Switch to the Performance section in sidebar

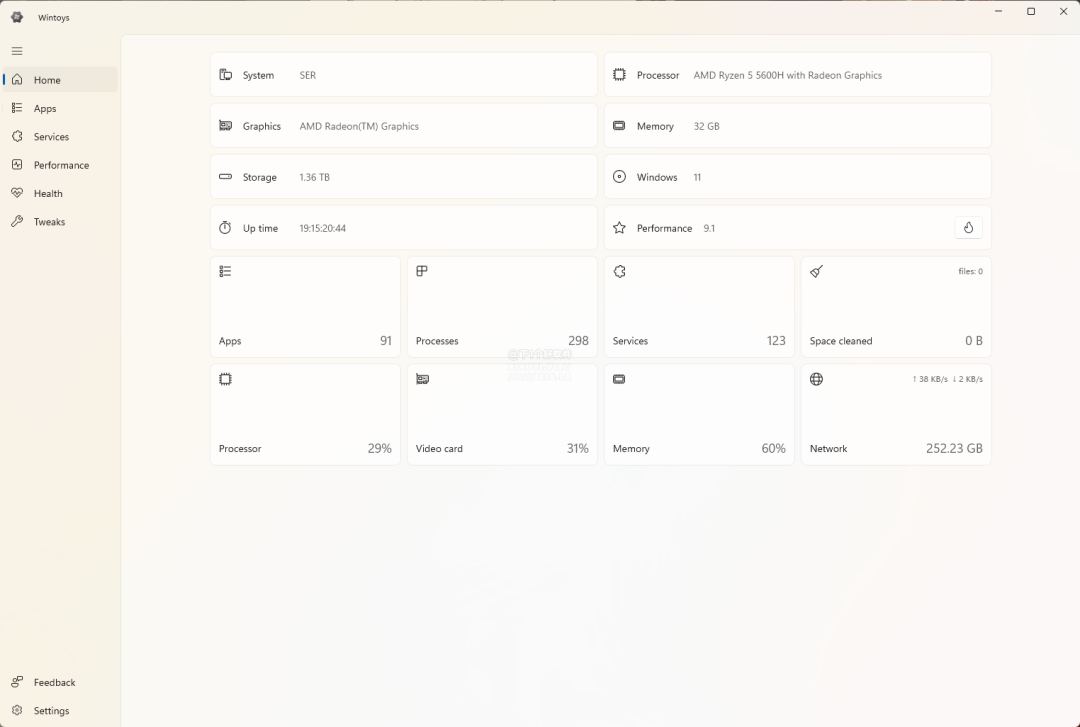tap(61, 165)
